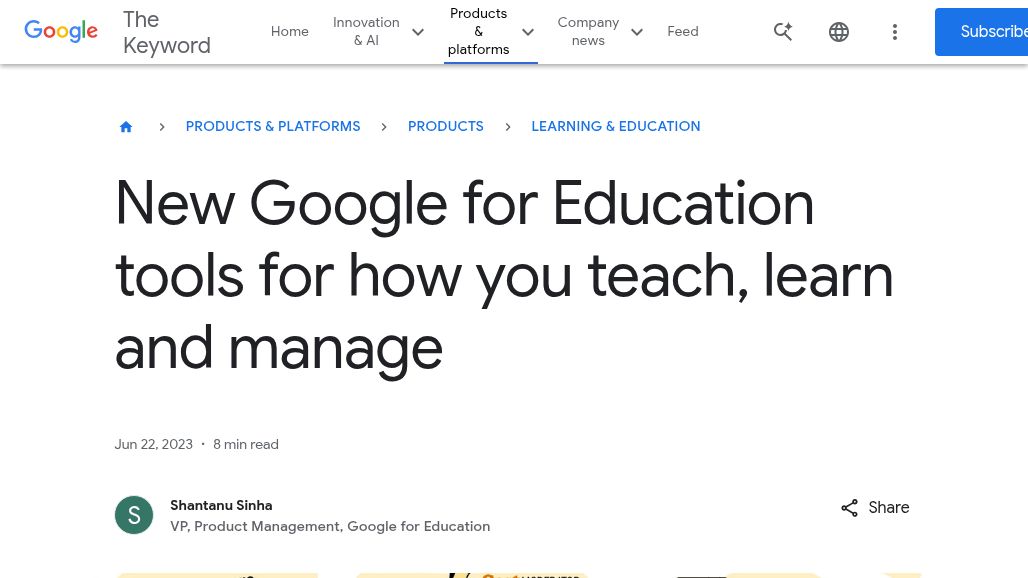Click the Google logo
1028x578 pixels.
click(61, 31)
